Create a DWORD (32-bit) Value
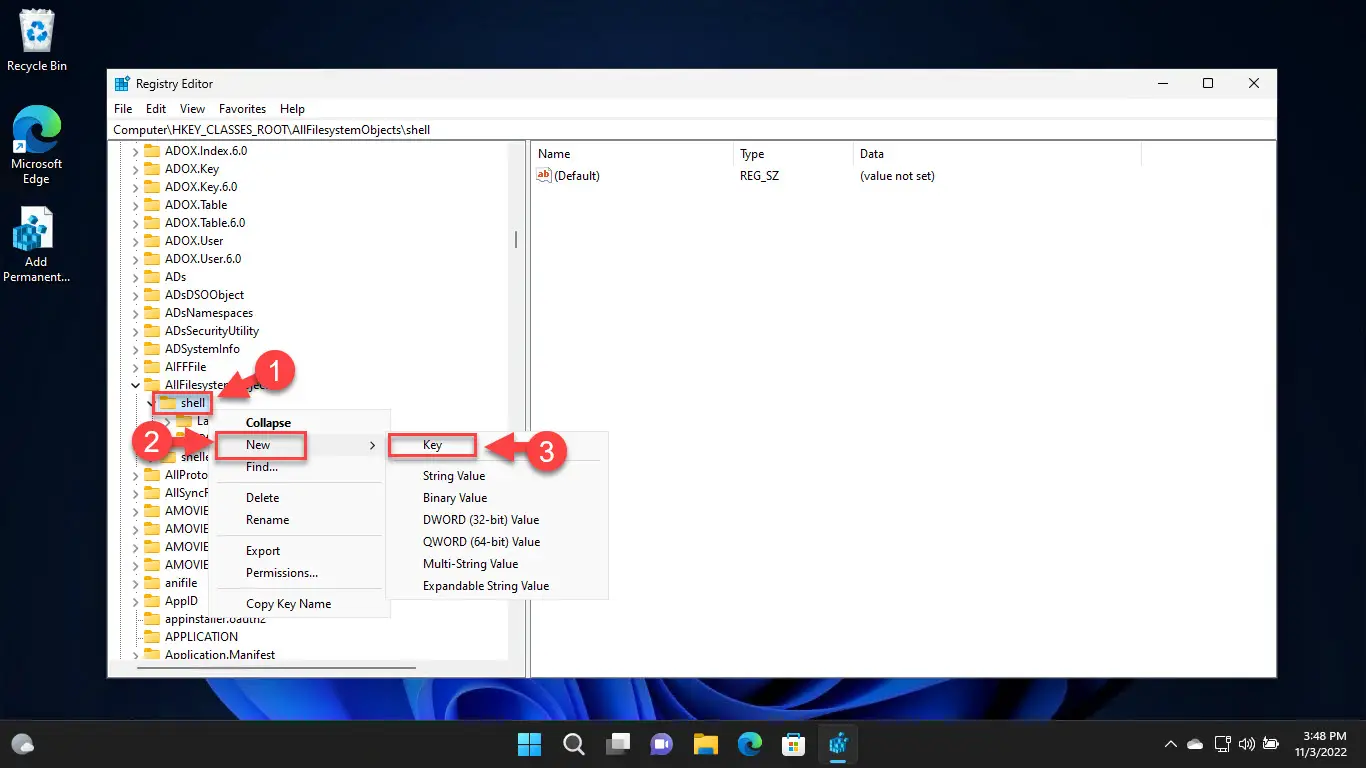The width and height of the screenshot is (1366, 768). point(496,520)
